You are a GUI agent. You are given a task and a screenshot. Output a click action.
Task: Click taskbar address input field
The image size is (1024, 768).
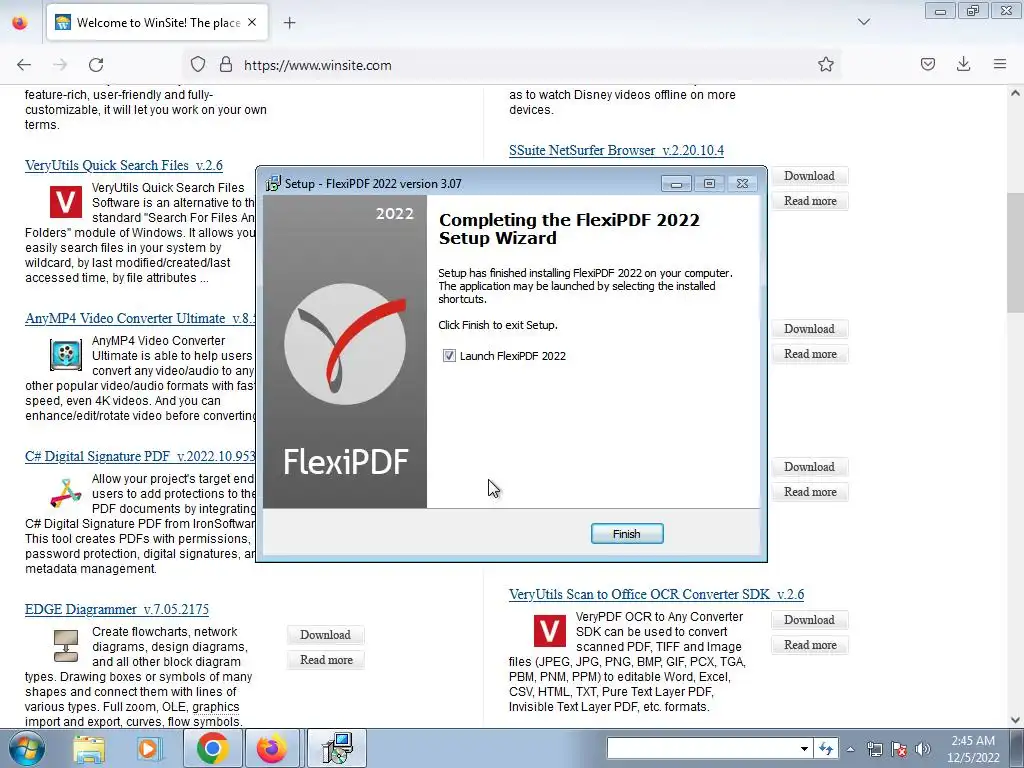702,748
